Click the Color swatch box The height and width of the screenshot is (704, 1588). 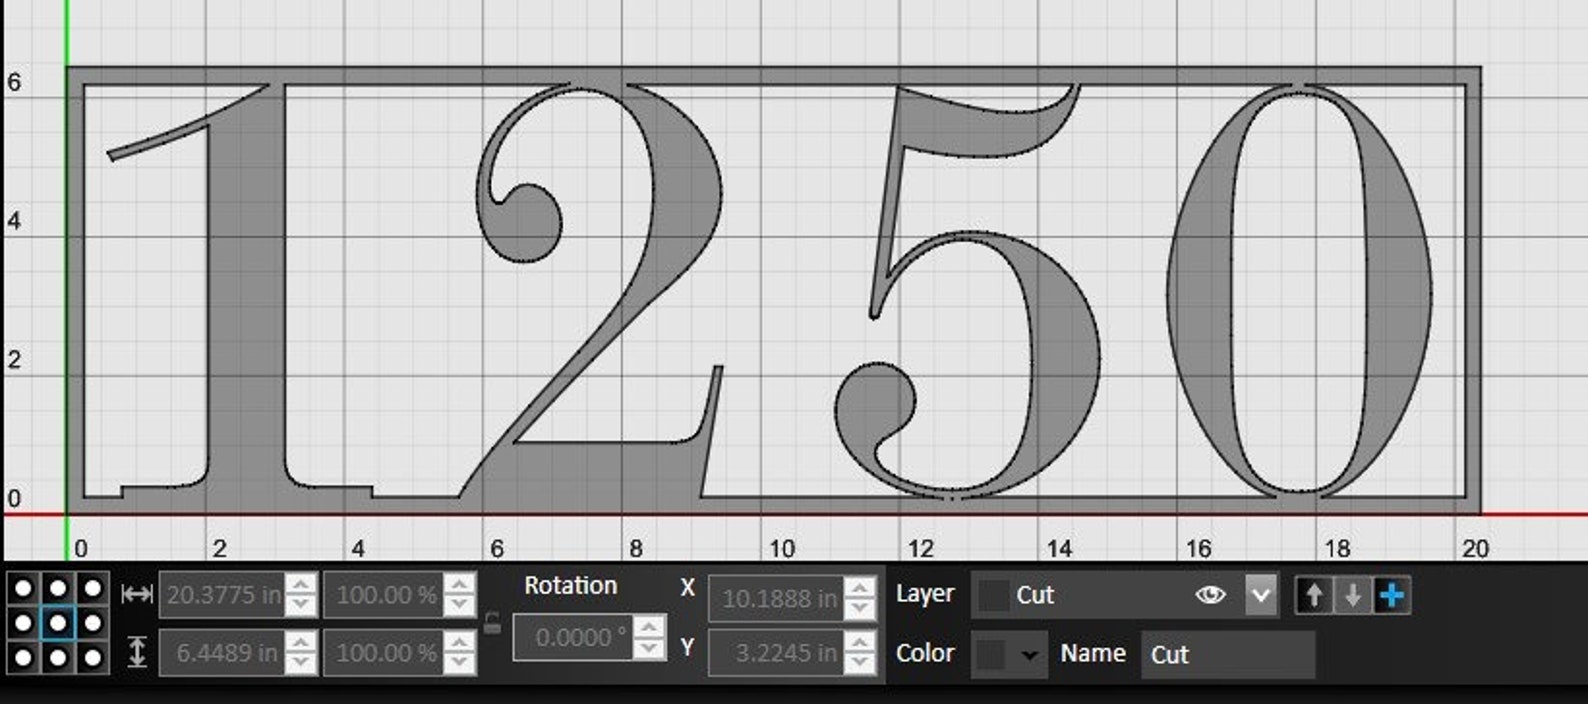(991, 655)
